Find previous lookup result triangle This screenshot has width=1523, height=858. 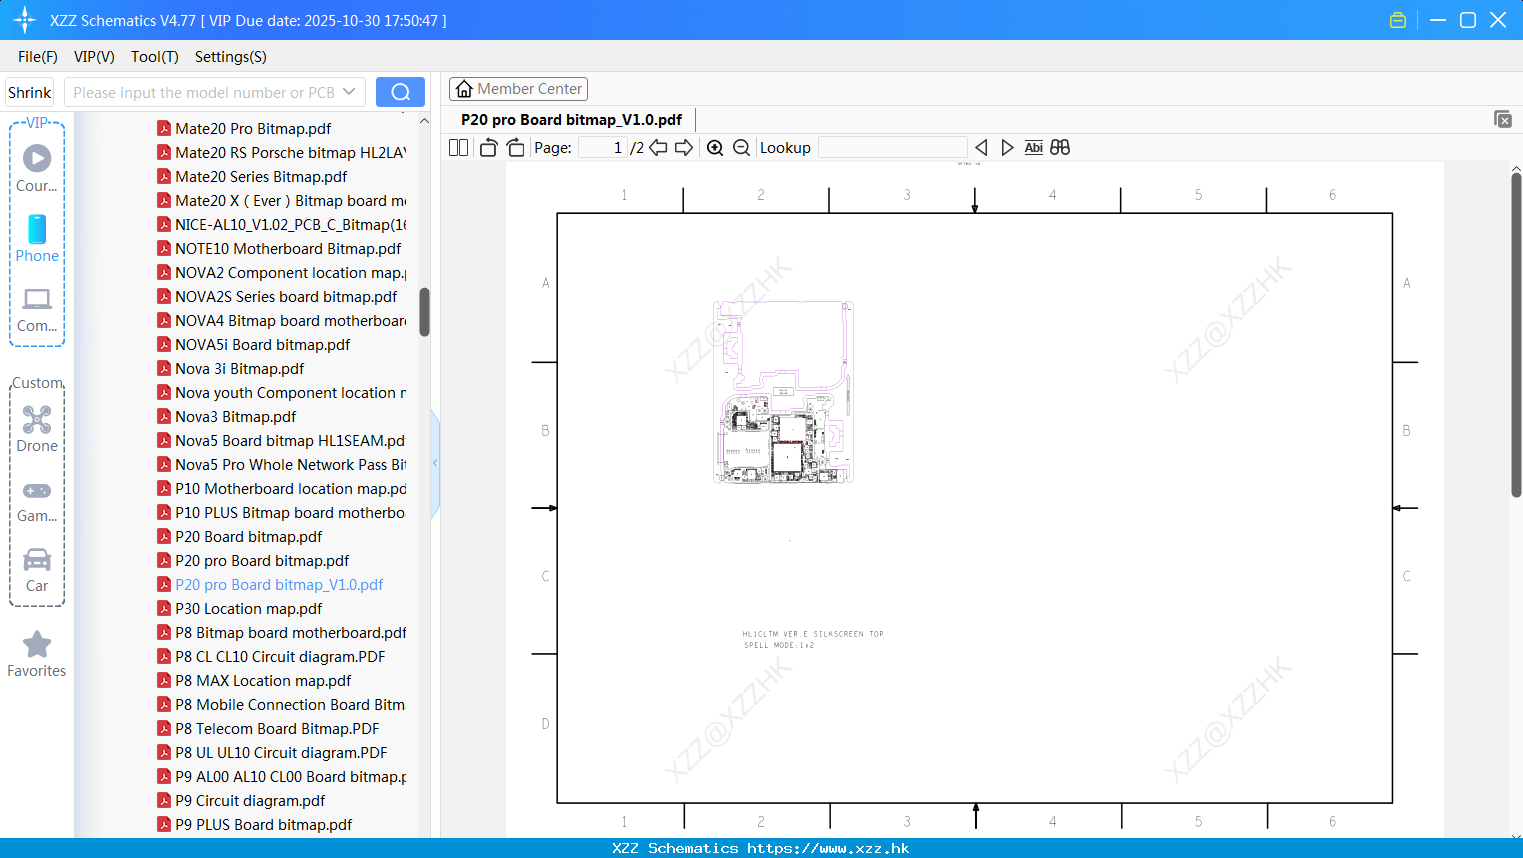point(981,147)
